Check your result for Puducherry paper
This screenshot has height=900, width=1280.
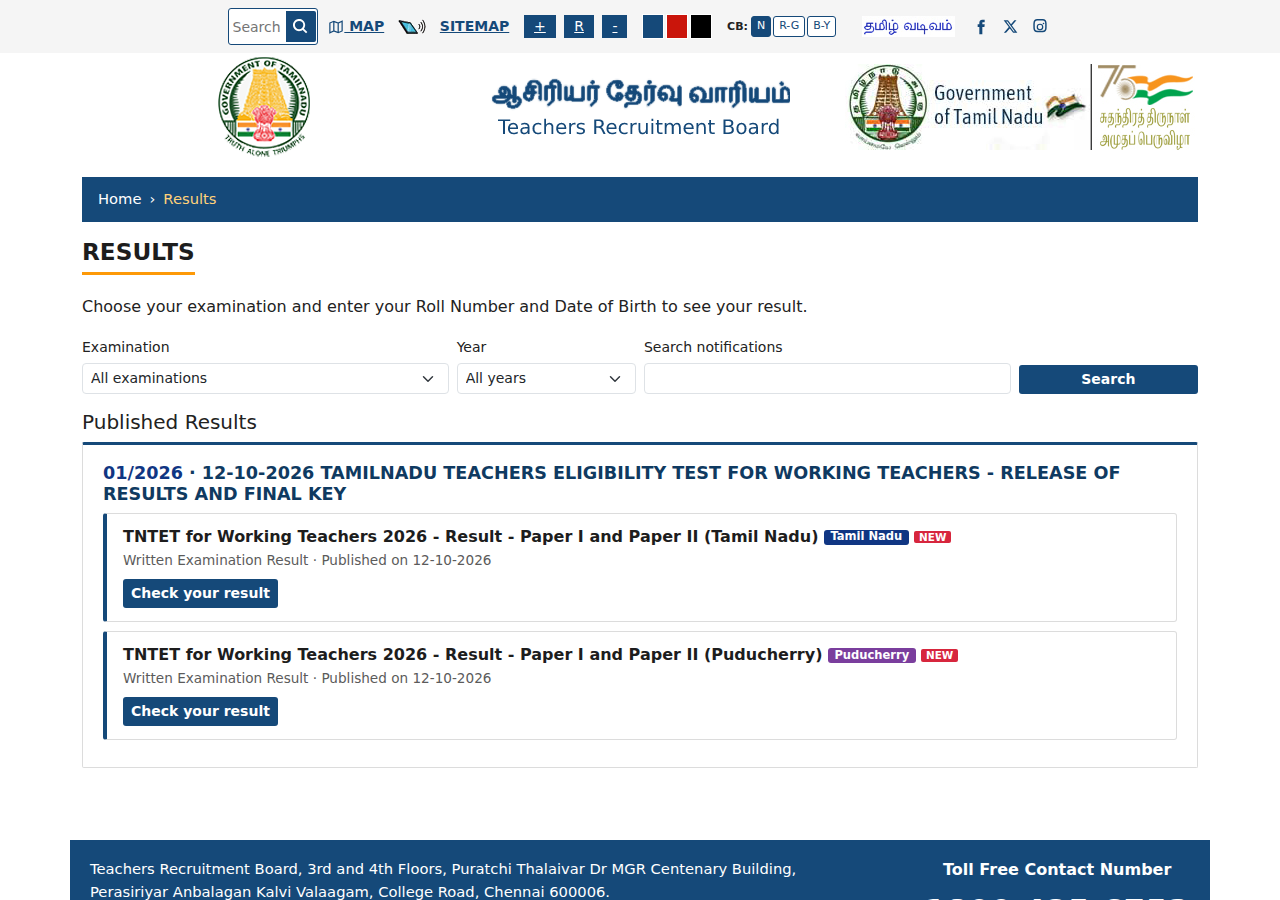point(200,711)
